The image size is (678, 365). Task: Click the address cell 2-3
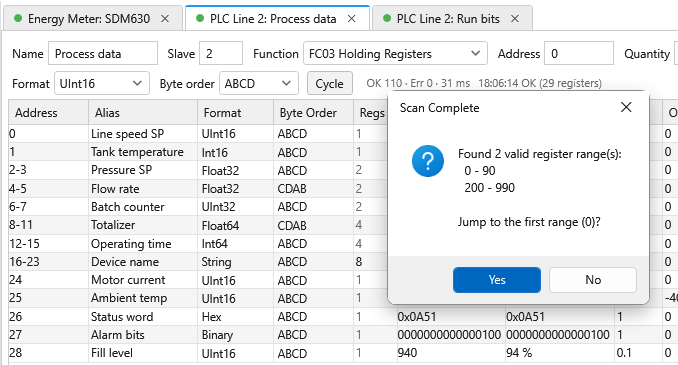[48, 170]
